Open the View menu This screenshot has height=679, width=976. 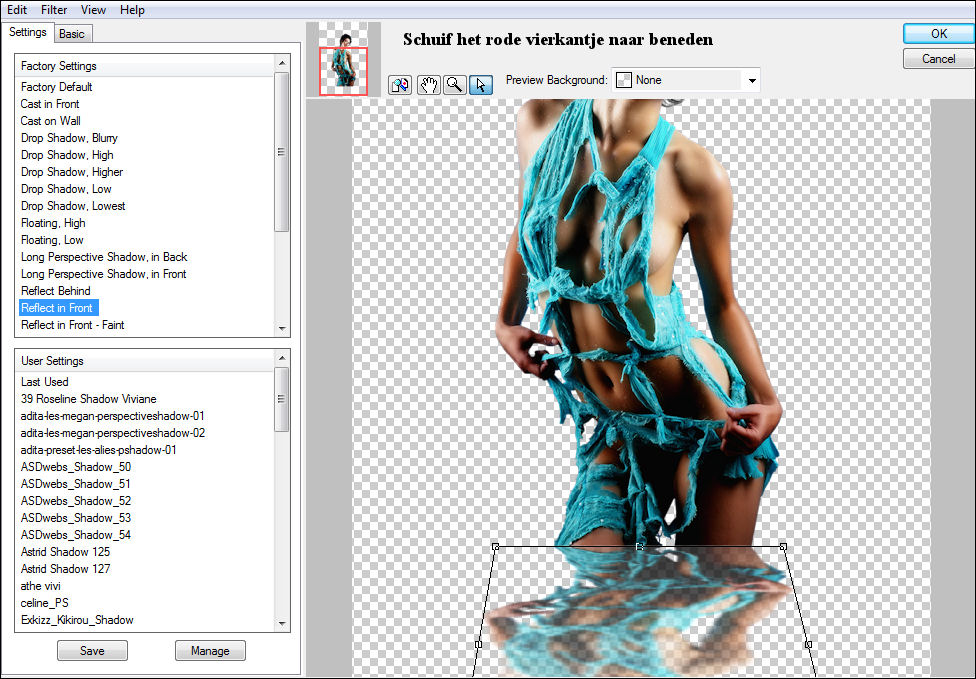pyautogui.click(x=93, y=9)
